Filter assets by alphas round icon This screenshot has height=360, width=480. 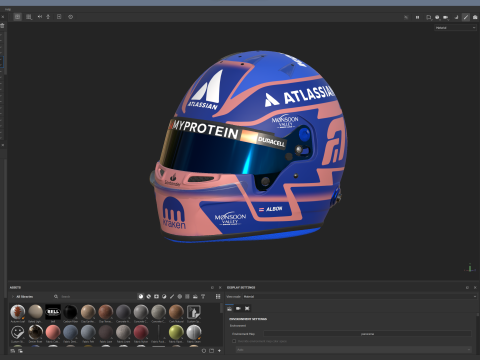[x=180, y=296]
